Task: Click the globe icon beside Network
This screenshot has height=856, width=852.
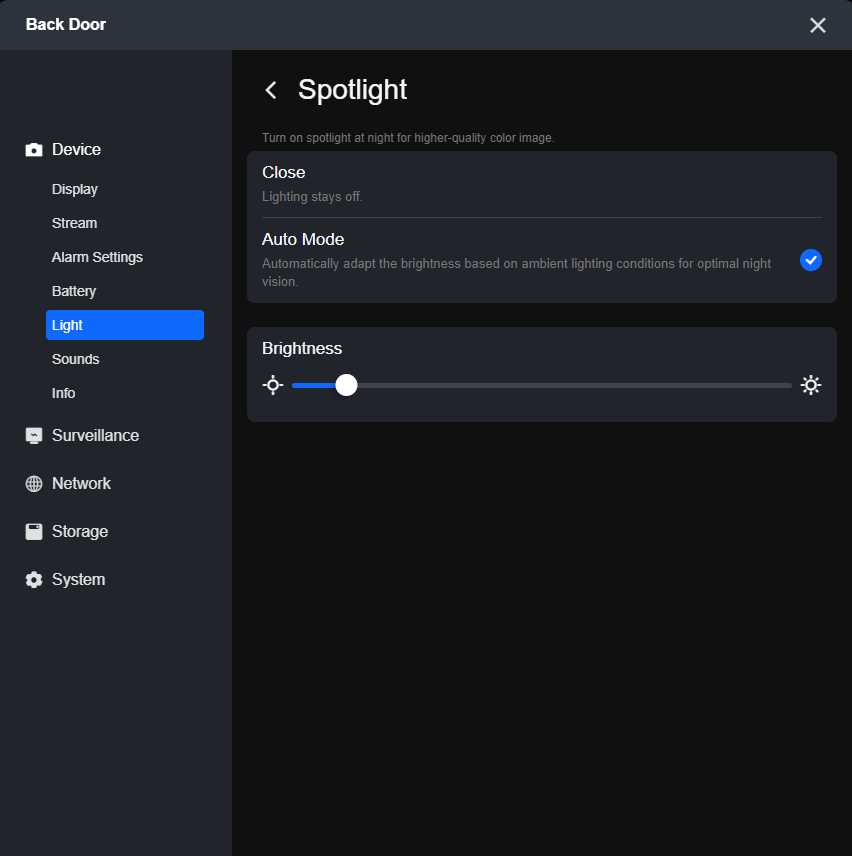Action: pyautogui.click(x=34, y=484)
